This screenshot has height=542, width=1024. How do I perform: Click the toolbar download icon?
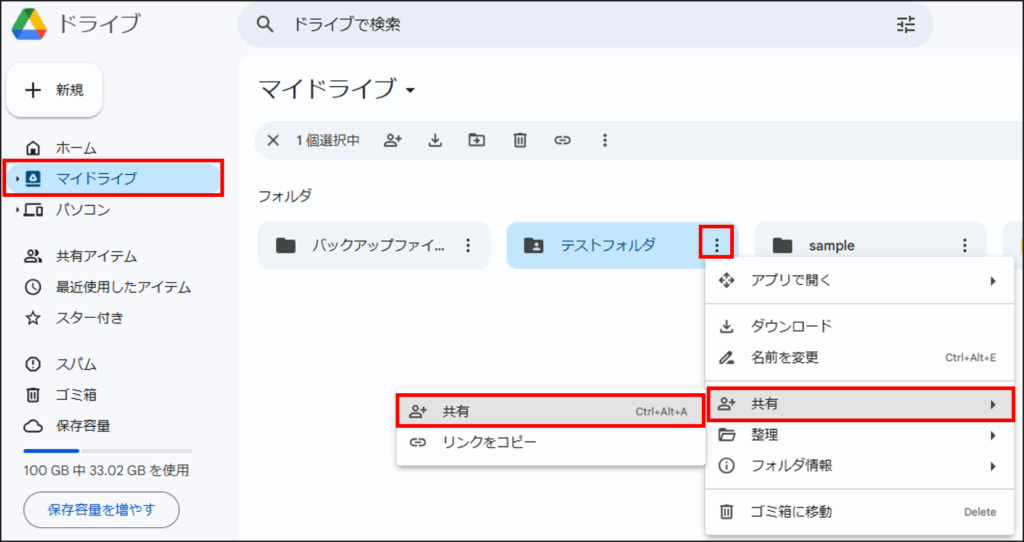pos(435,140)
